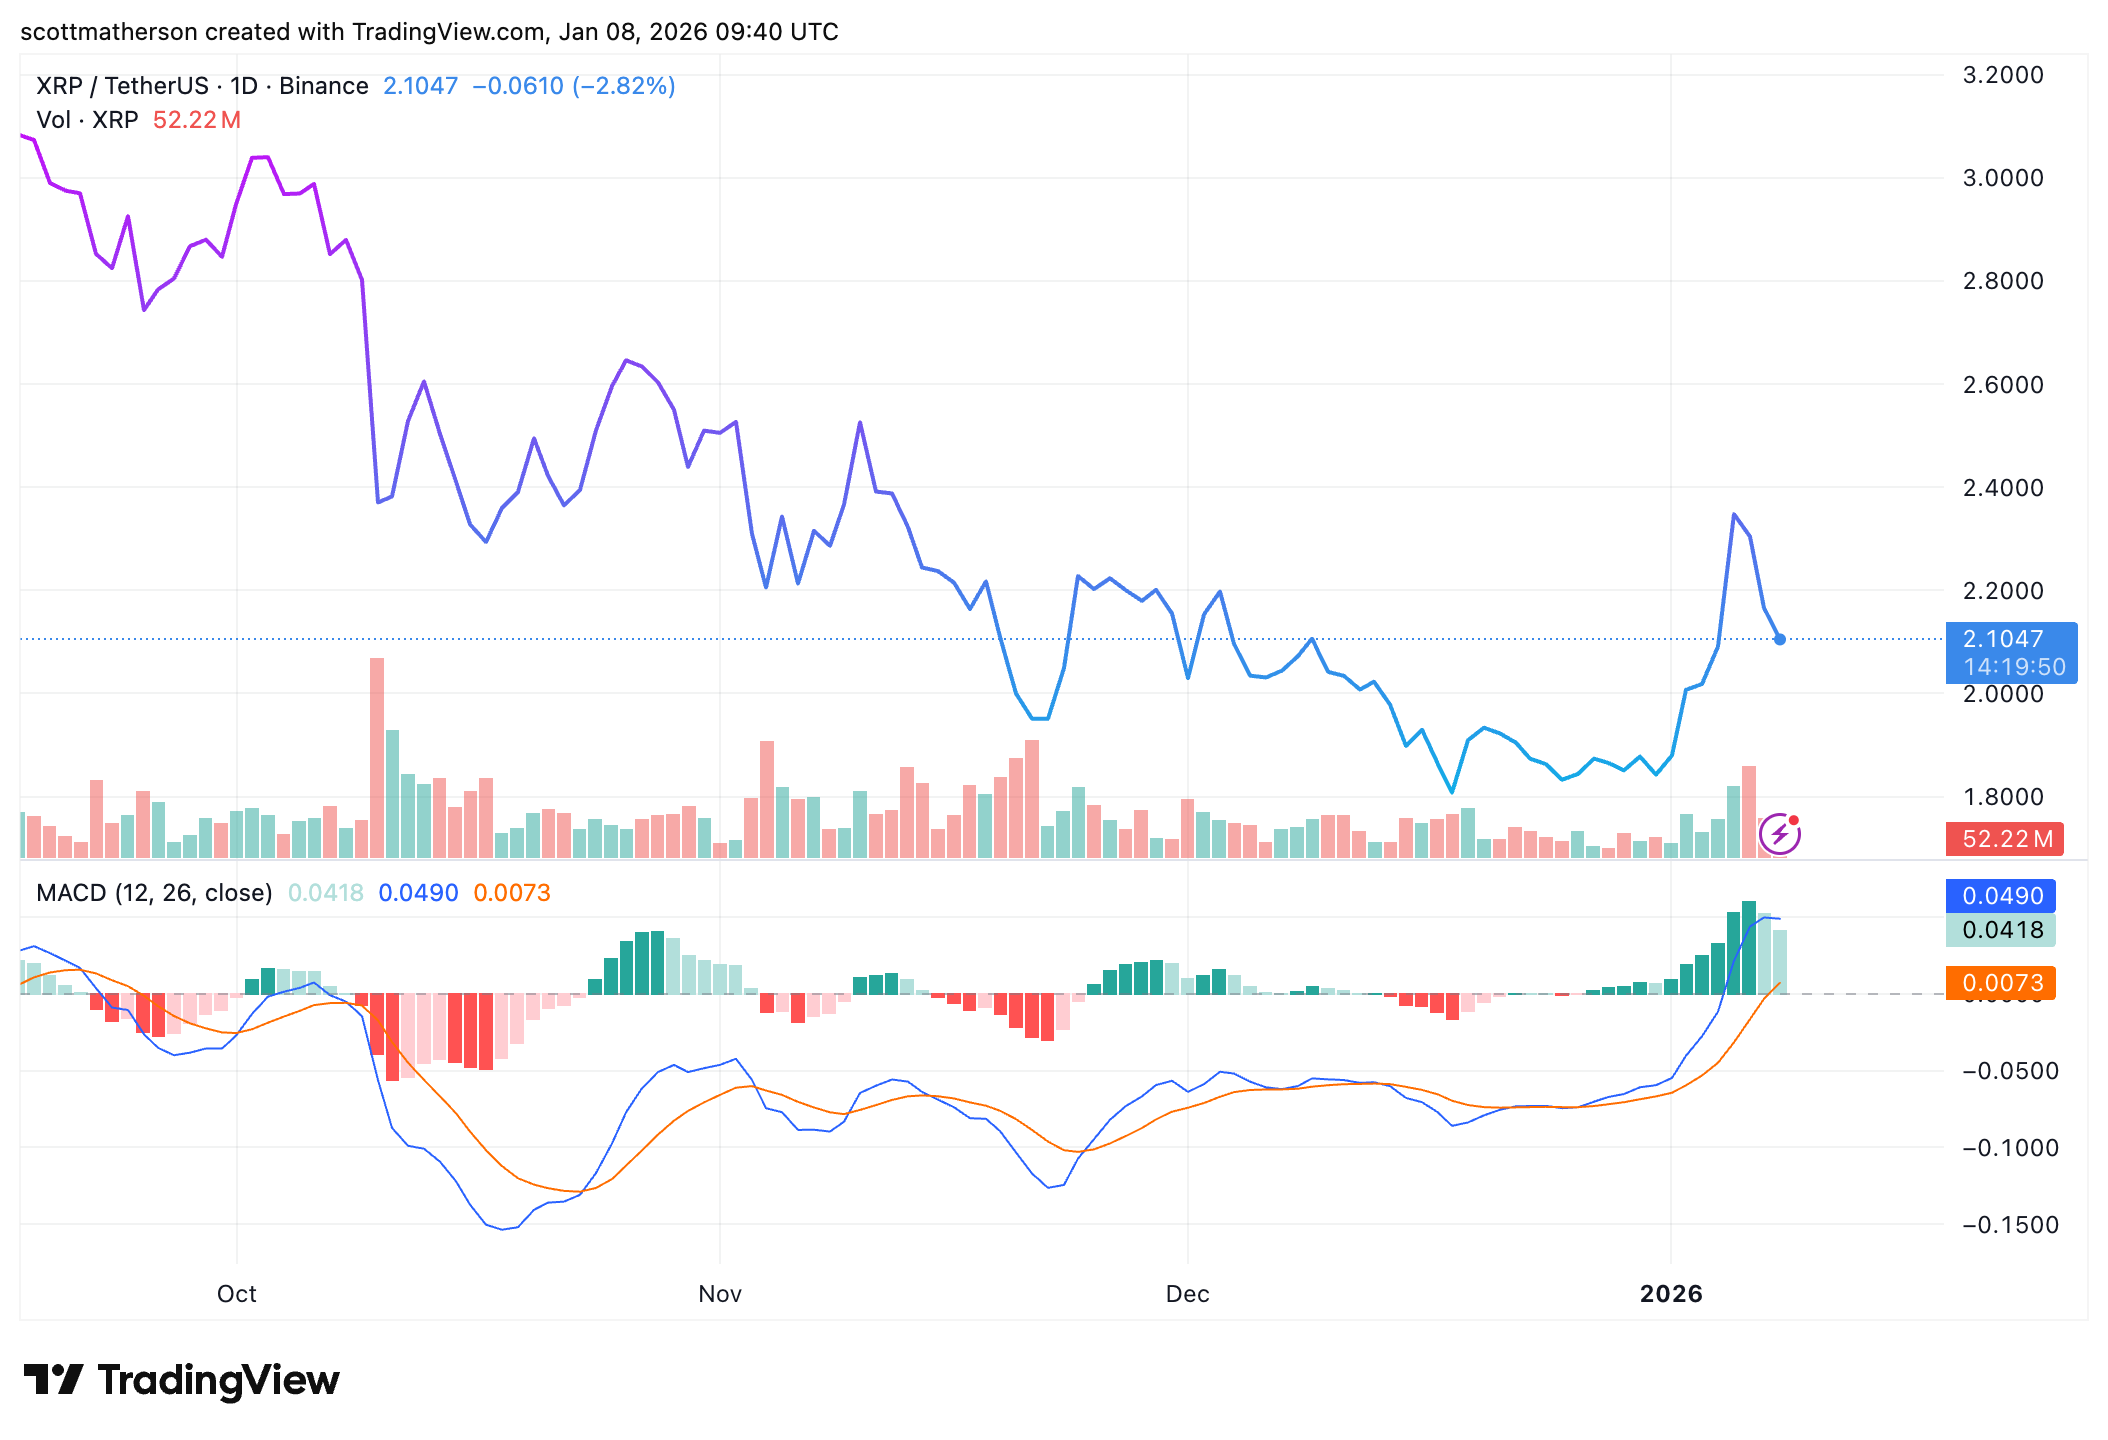Open the Binance exchange label in the legend

[323, 86]
